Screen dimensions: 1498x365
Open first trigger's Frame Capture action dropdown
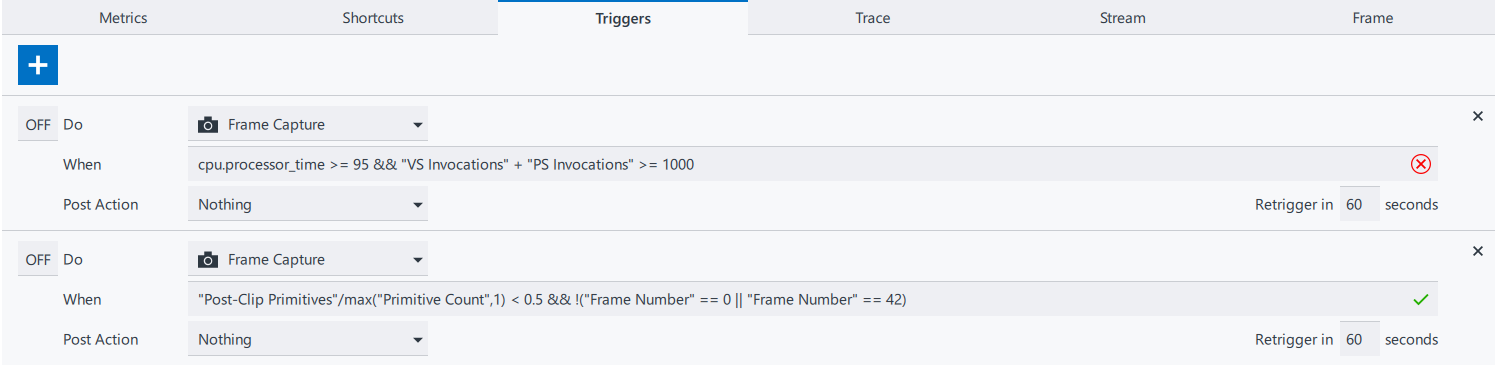308,125
